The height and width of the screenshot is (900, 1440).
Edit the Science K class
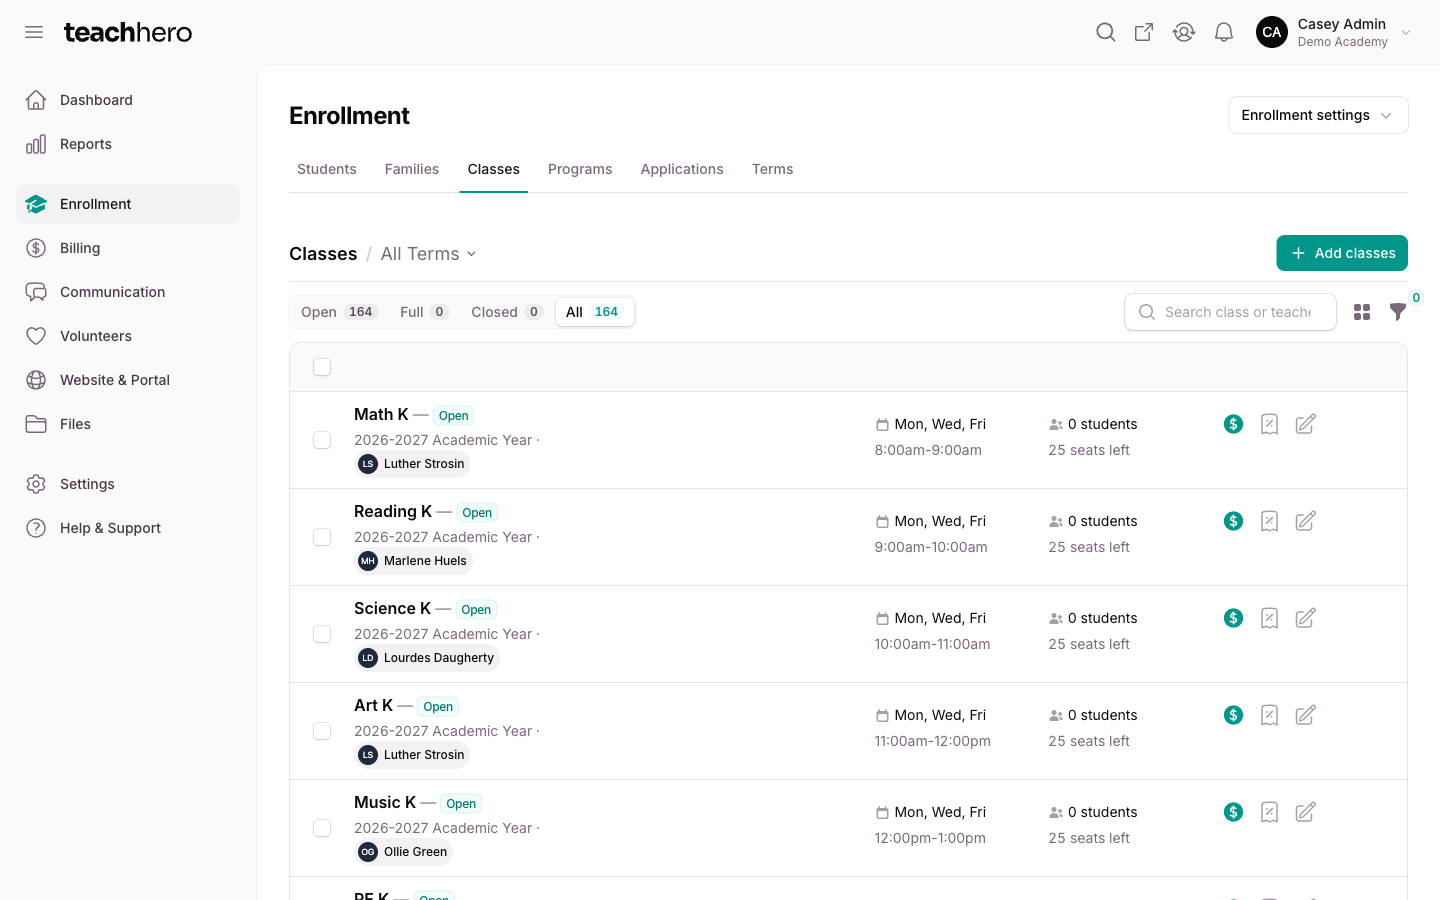(1305, 618)
